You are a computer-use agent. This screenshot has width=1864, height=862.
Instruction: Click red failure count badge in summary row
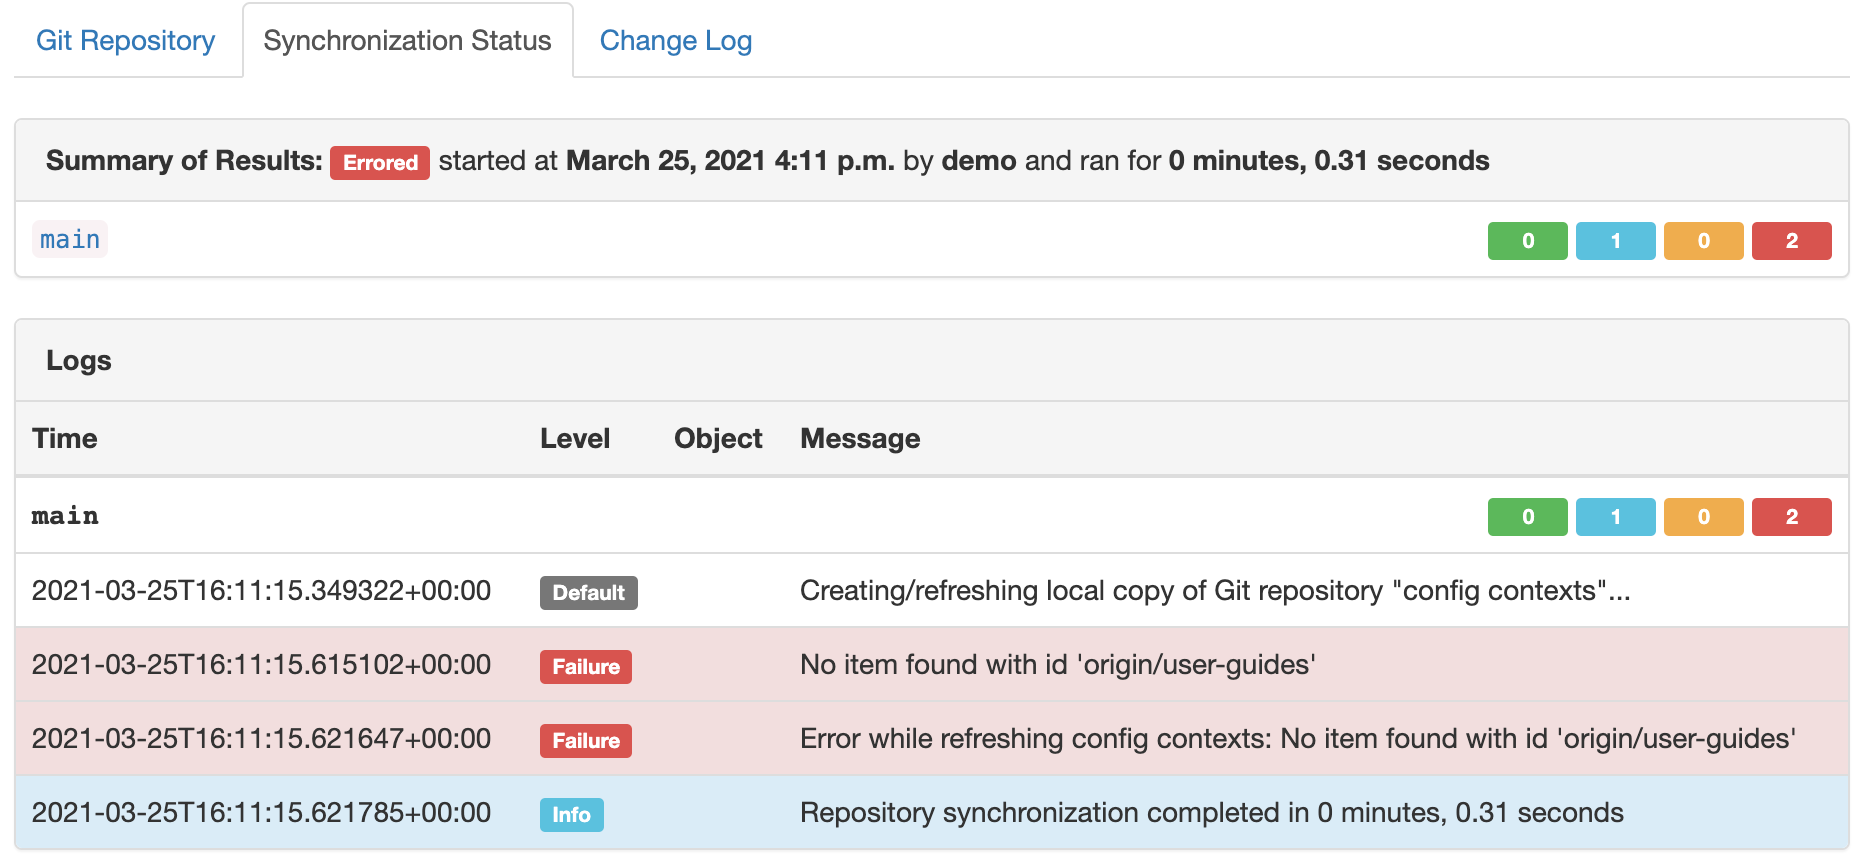[1791, 241]
